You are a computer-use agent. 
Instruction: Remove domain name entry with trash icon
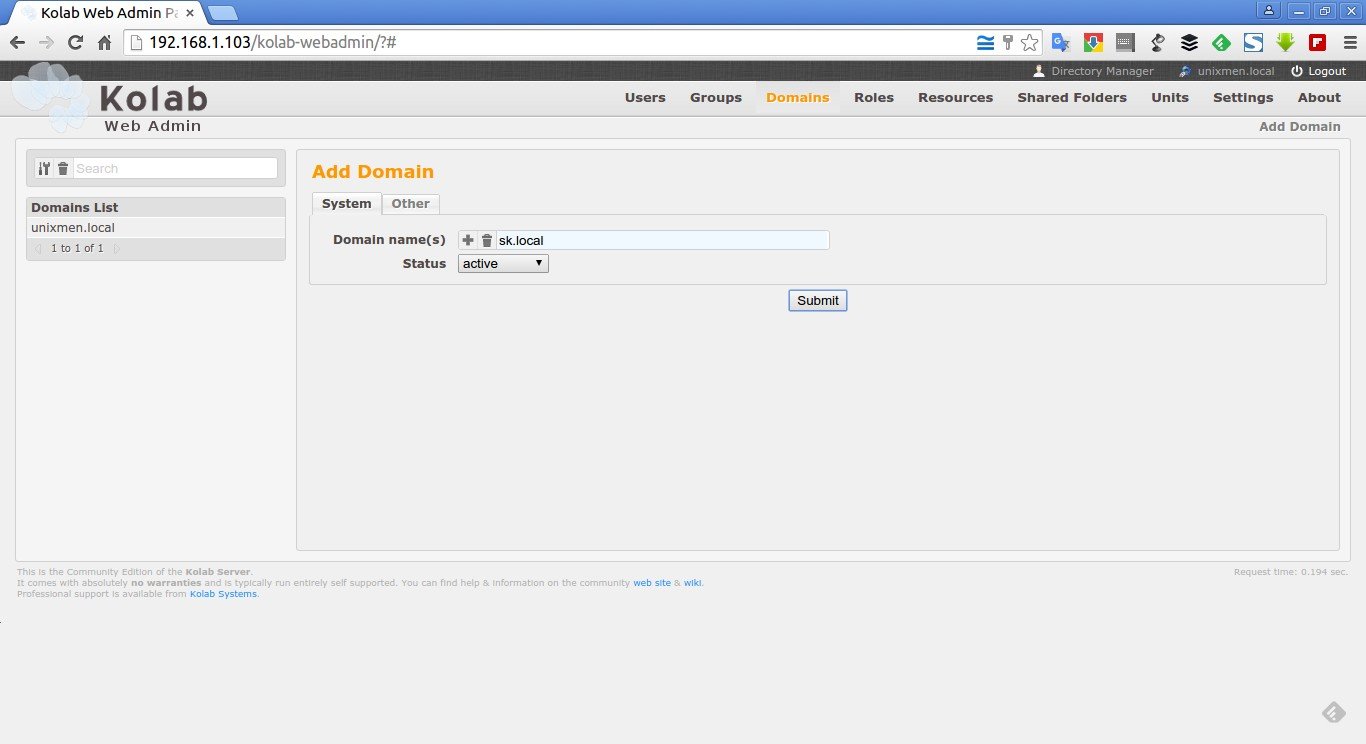pyautogui.click(x=487, y=240)
